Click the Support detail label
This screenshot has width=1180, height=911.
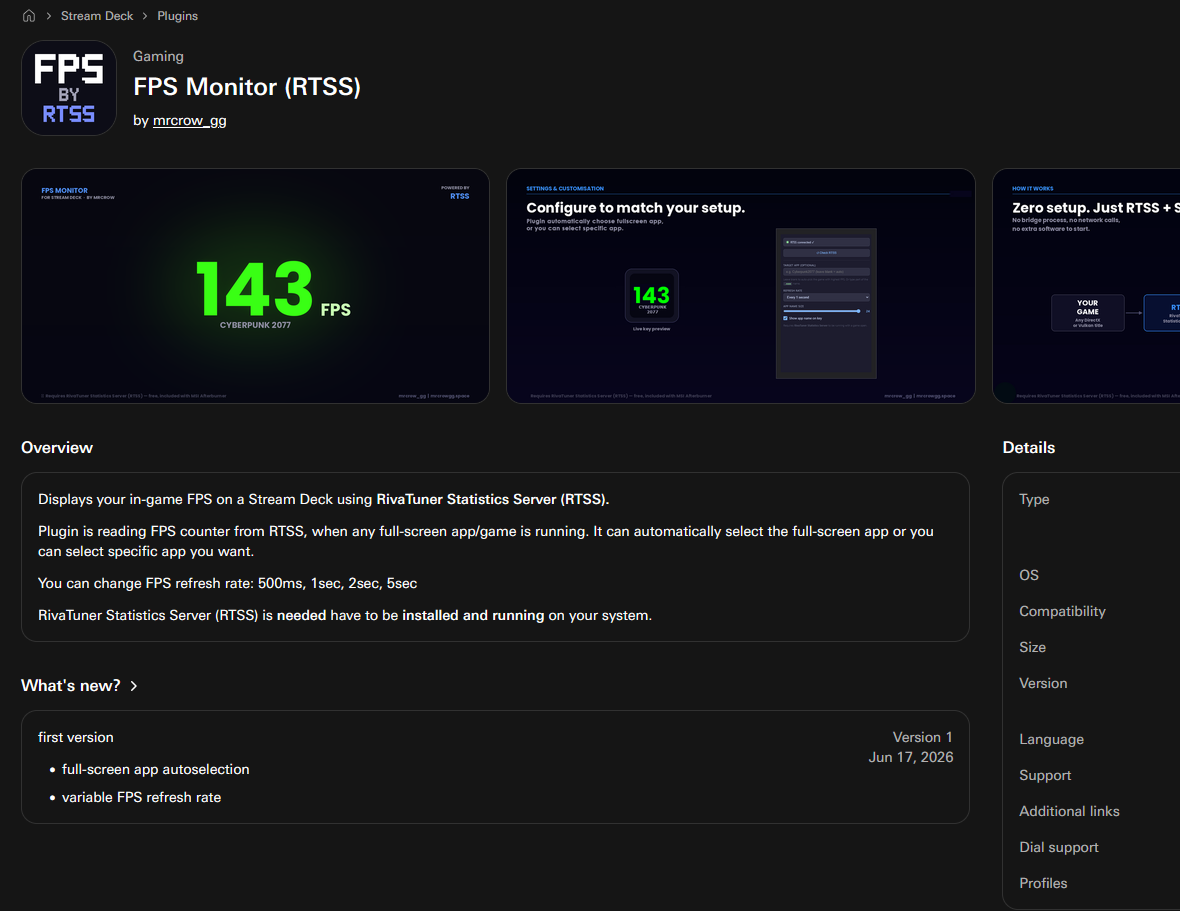(1045, 776)
